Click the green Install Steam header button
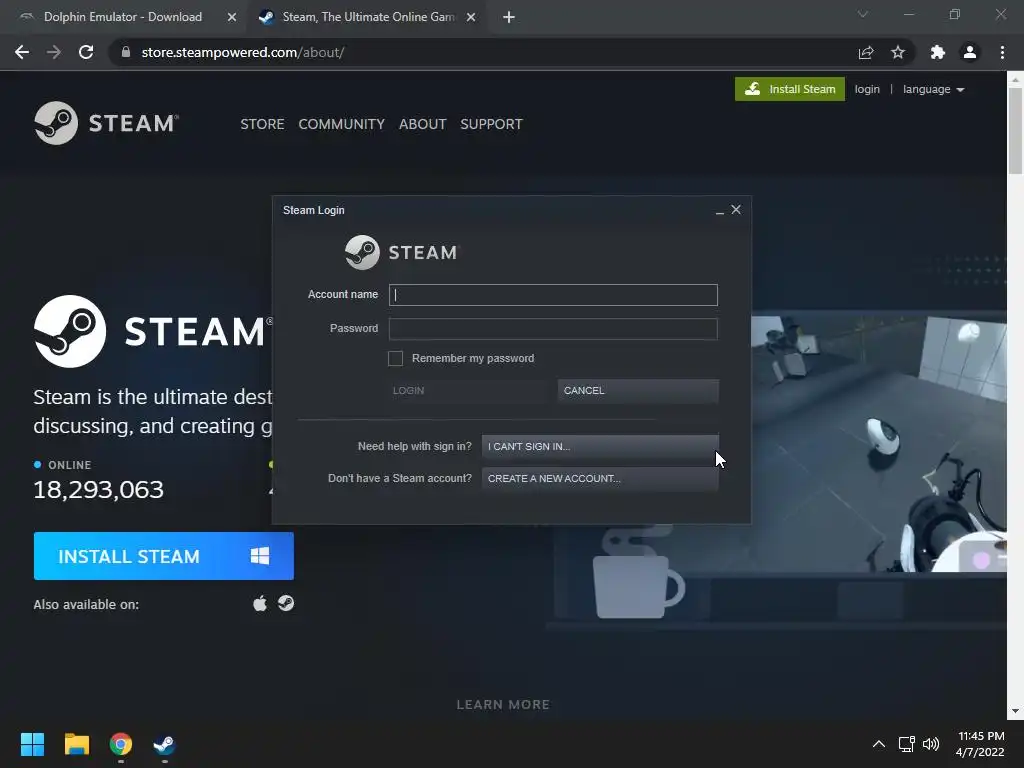Image resolution: width=1024 pixels, height=768 pixels. [x=790, y=89]
